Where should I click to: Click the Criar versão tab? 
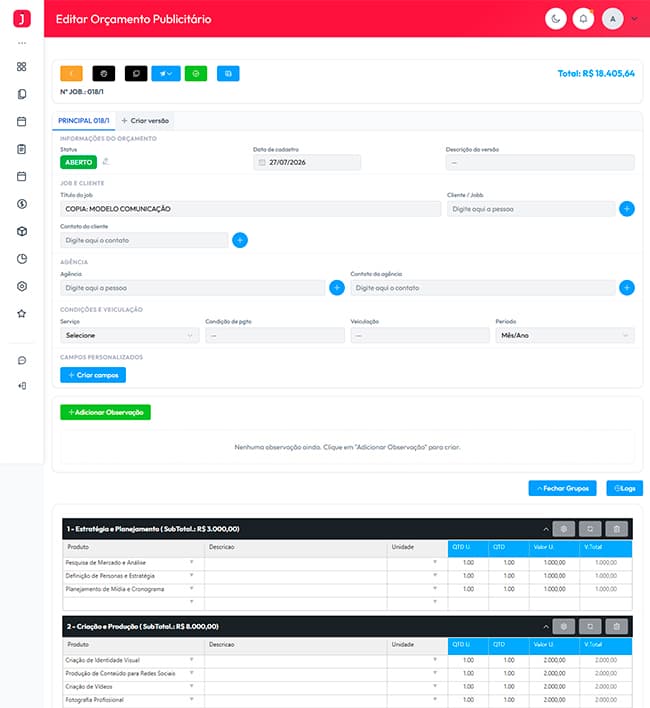click(x=145, y=121)
